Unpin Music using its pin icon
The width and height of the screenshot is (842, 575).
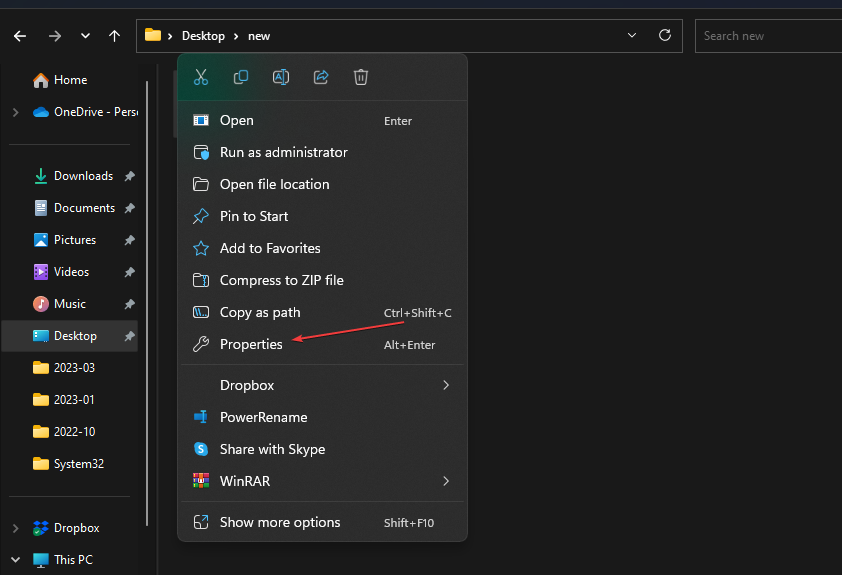(129, 304)
